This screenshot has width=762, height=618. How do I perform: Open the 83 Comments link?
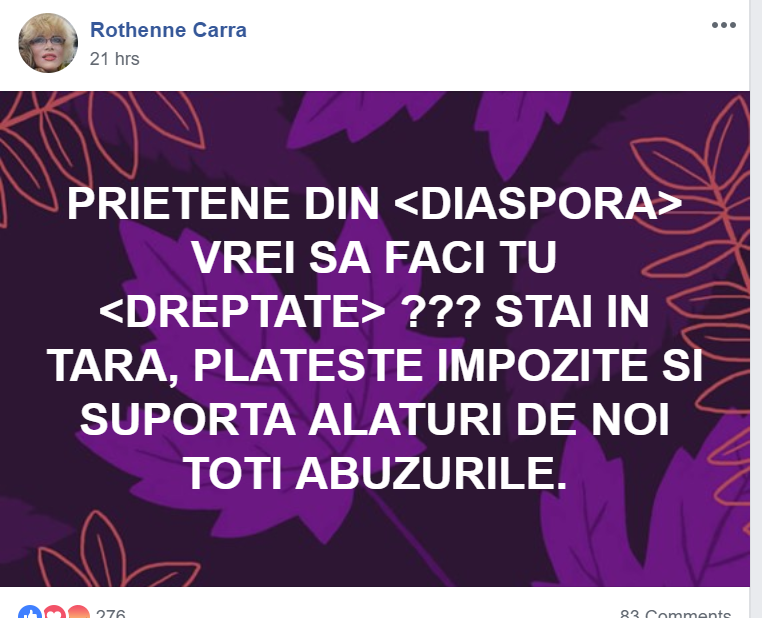(x=675, y=614)
